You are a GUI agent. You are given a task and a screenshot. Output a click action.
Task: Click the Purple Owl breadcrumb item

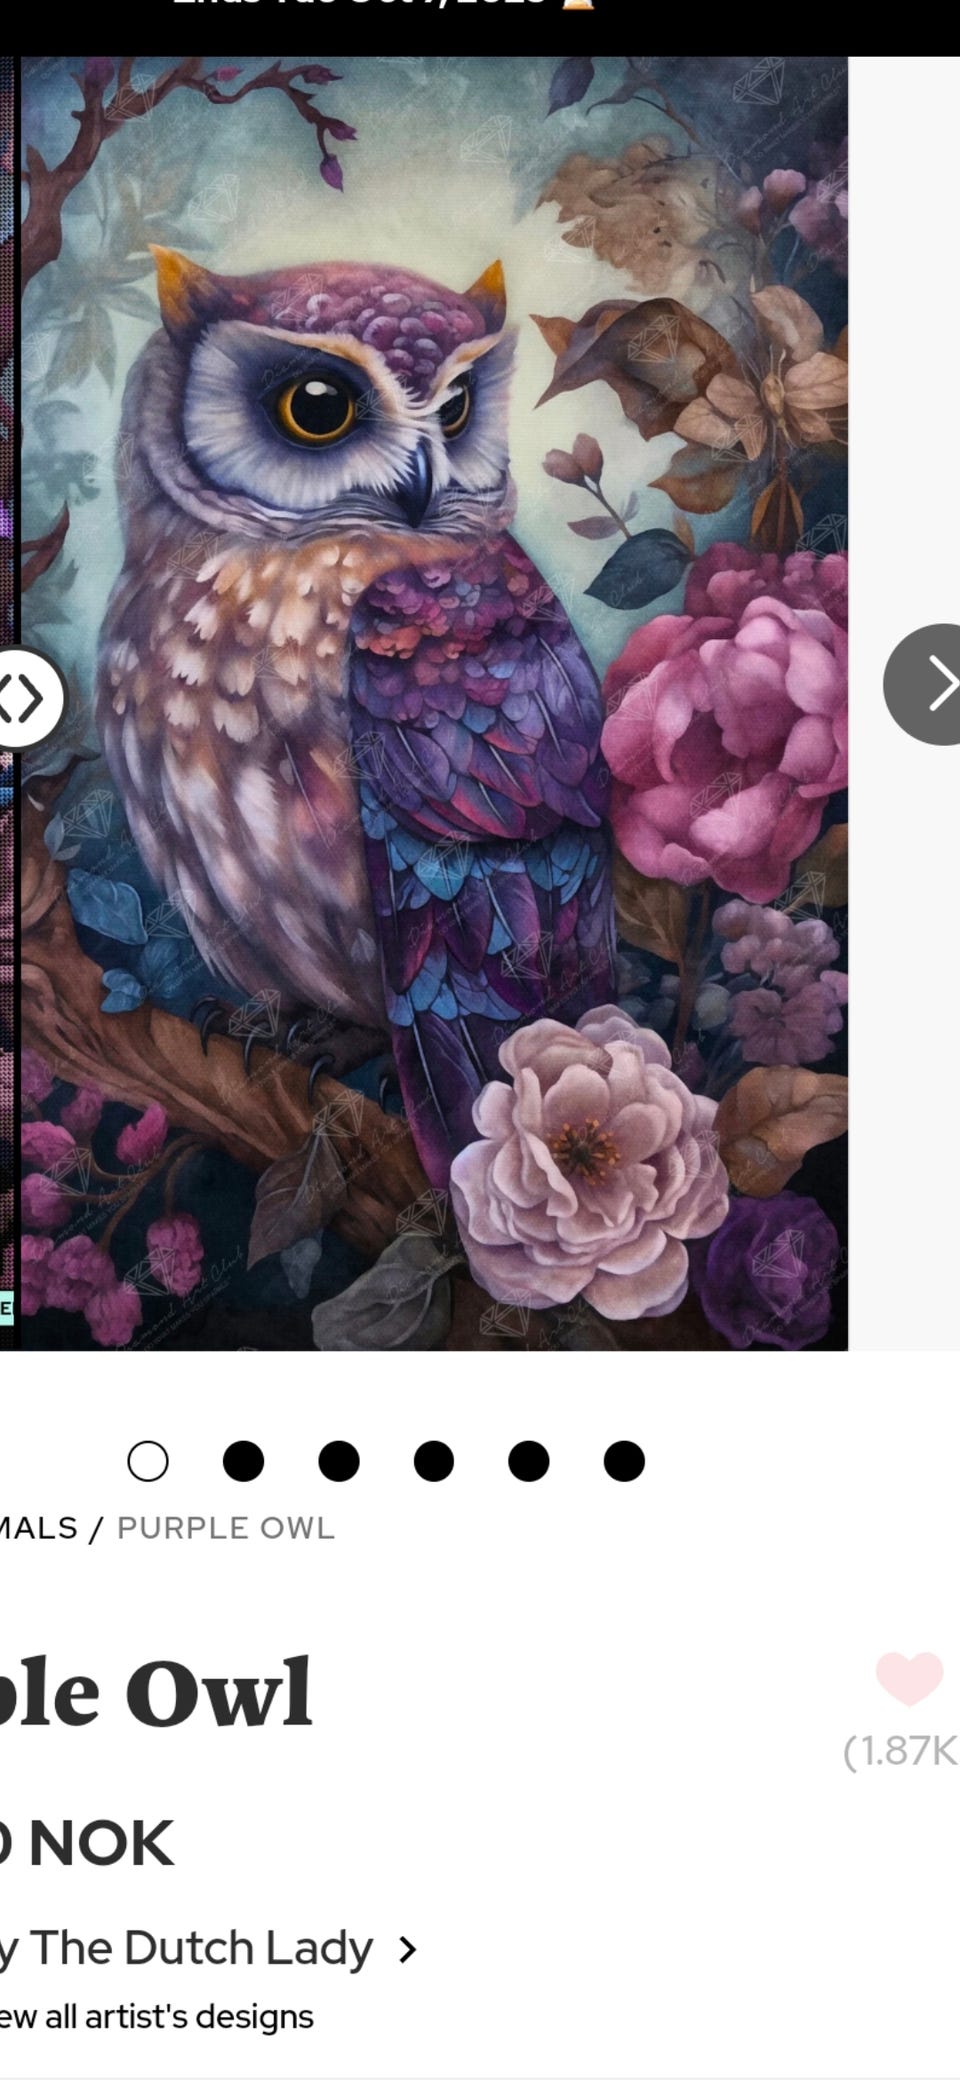[226, 1528]
